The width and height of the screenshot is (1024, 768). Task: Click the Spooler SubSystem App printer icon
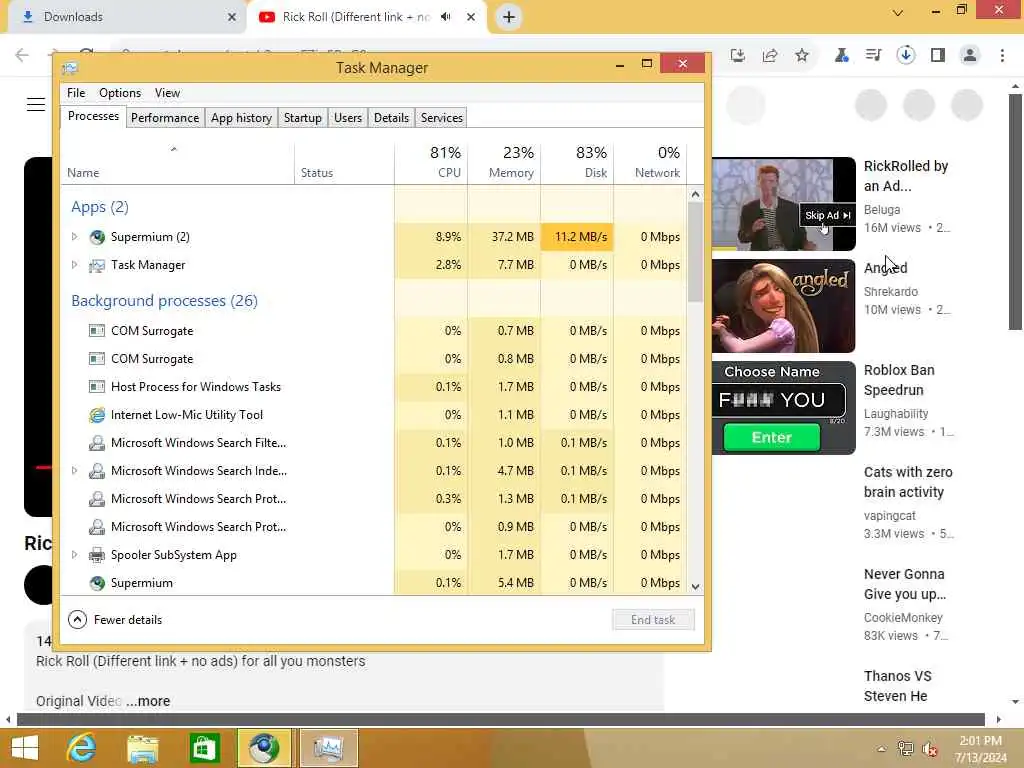97,555
